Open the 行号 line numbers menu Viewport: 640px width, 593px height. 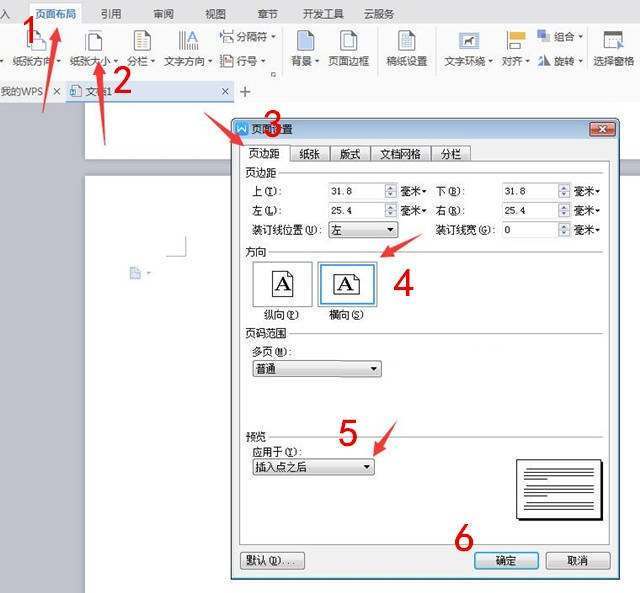pos(242,61)
